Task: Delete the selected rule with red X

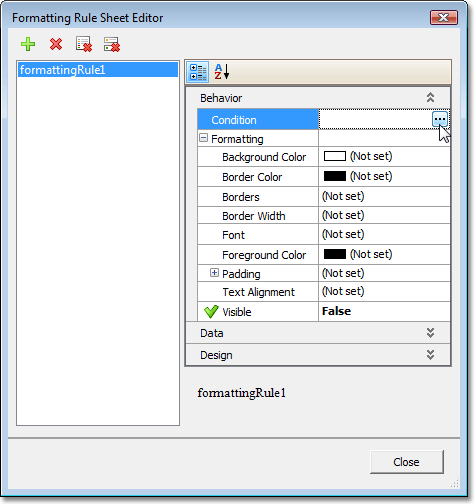Action: click(56, 44)
